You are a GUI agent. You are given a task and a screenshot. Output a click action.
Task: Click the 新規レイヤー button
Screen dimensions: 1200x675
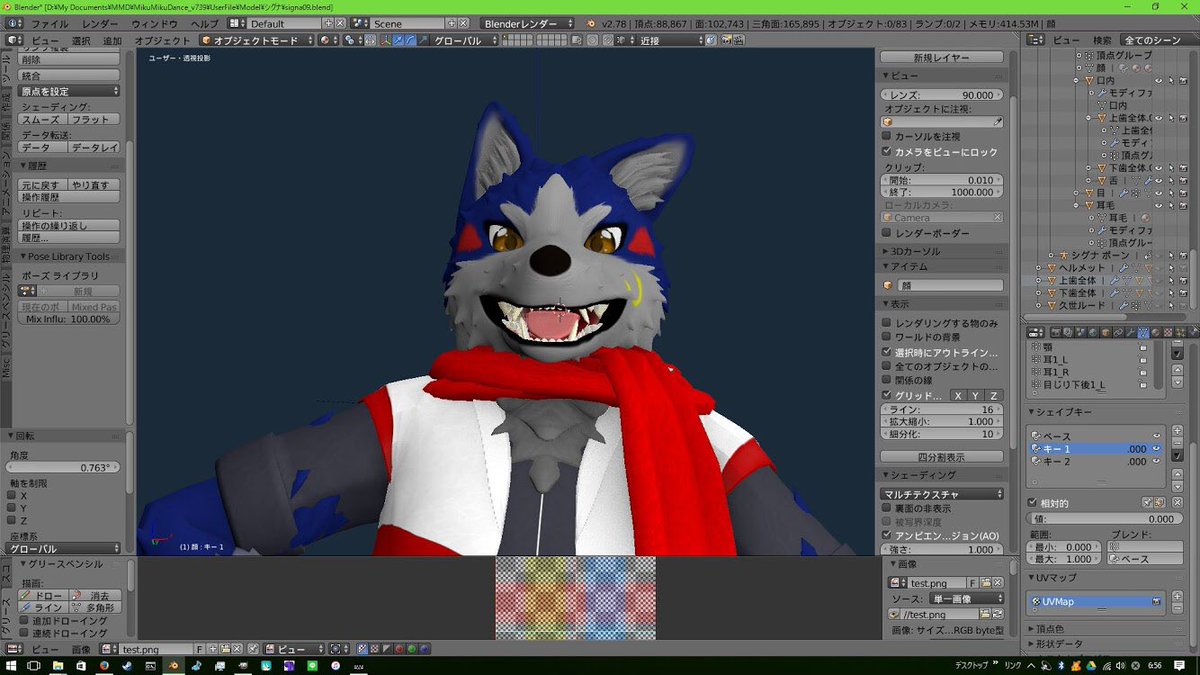(x=942, y=57)
